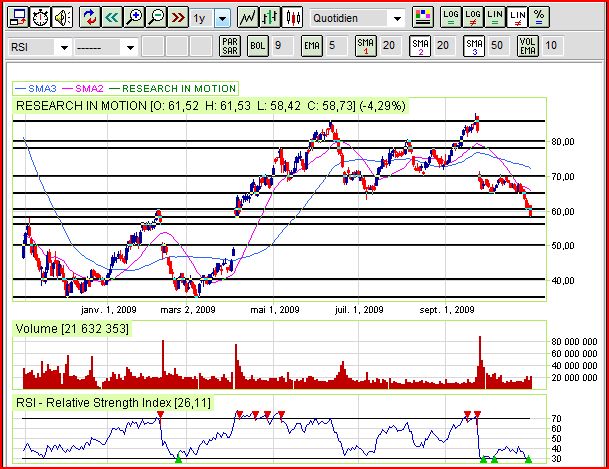Screen dimensions: 609x469
Task: Select LOG not-equal scale button
Action: pos(473,17)
